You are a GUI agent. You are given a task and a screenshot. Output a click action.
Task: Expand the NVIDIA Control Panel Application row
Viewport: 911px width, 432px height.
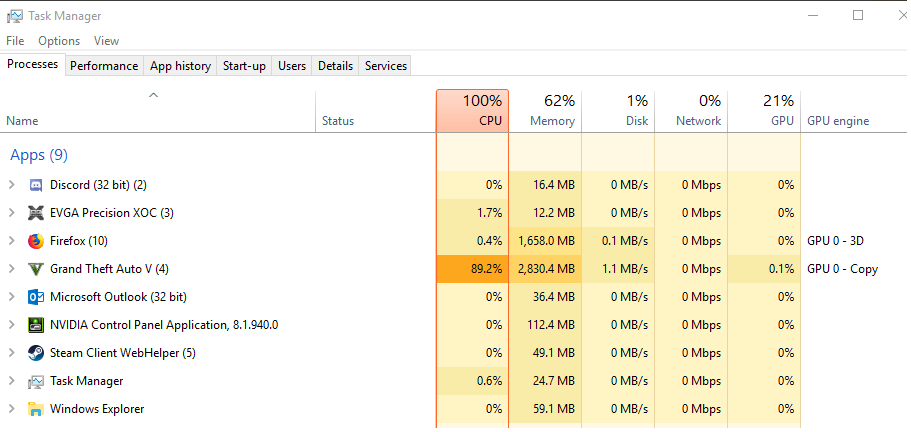coord(11,325)
